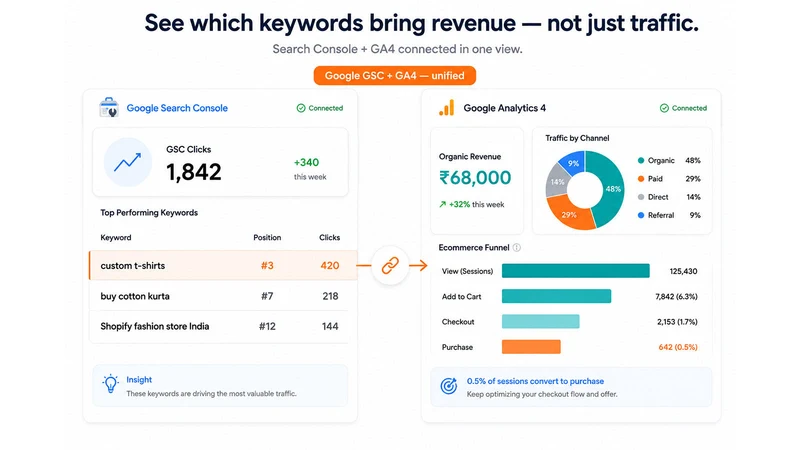Click the 125,430 sessions value
This screenshot has height=450, width=800.
point(683,271)
